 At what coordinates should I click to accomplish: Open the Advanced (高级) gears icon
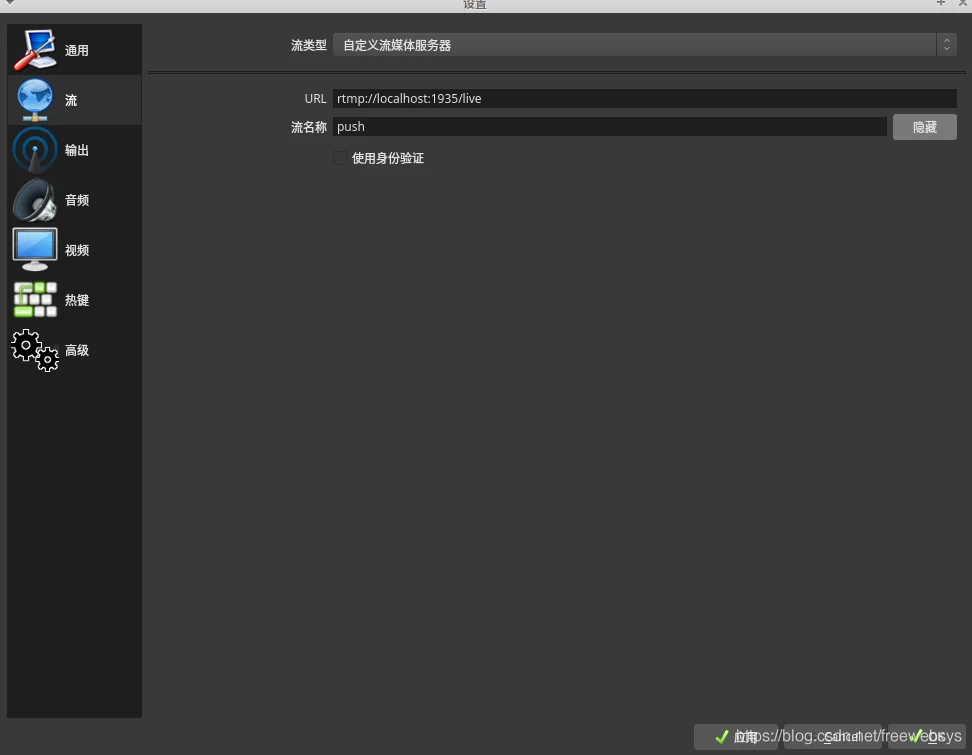35,350
